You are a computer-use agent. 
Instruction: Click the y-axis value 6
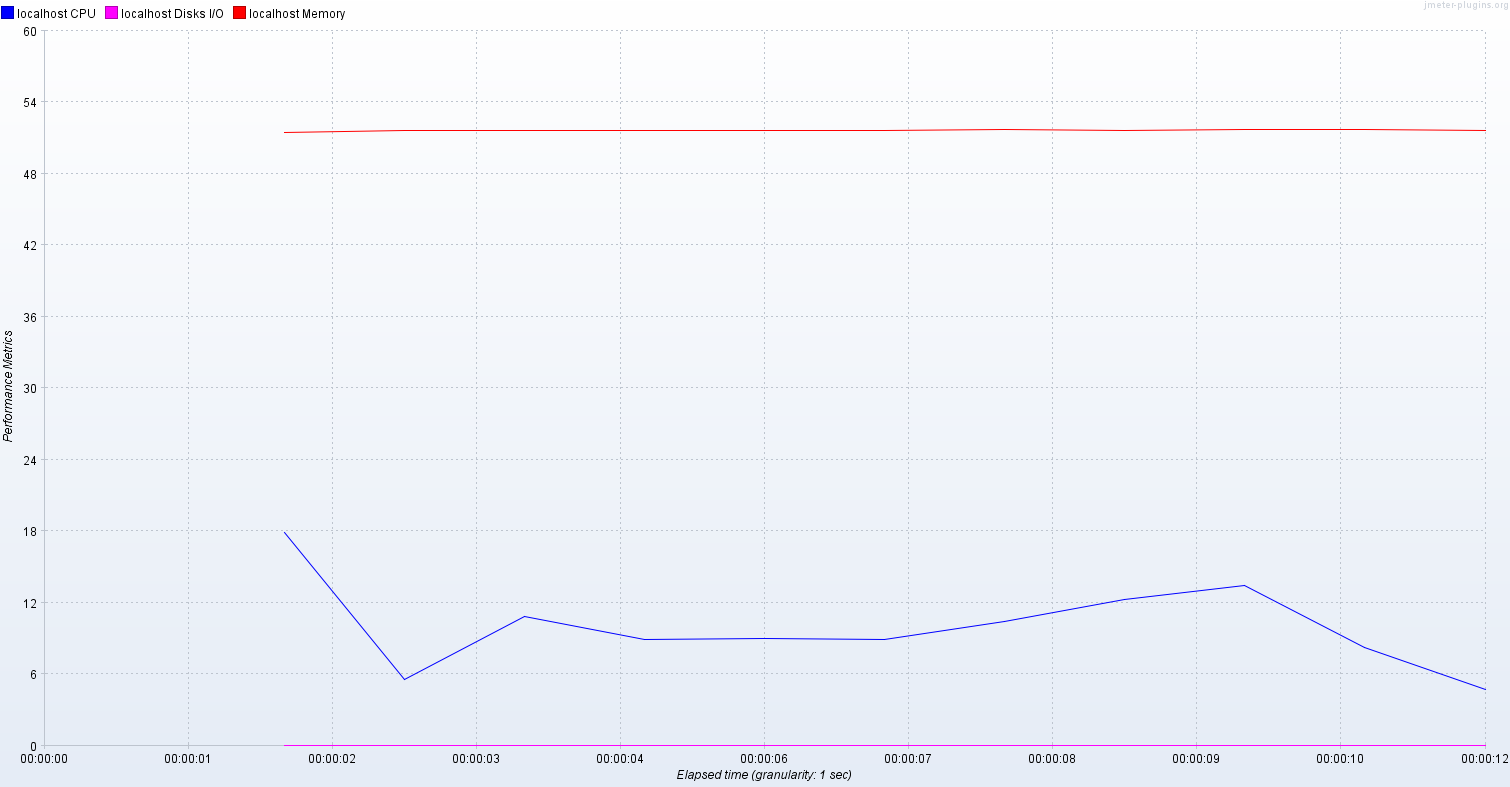coord(32,674)
